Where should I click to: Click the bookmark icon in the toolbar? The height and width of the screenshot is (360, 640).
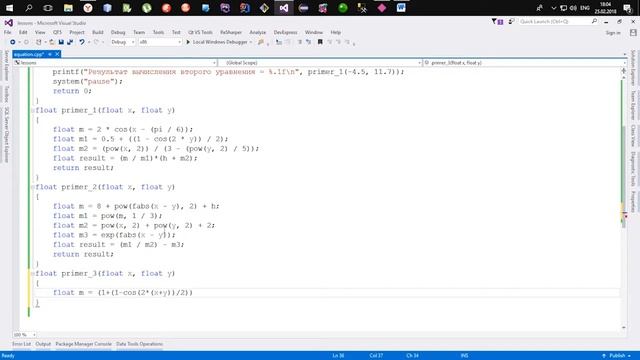pyautogui.click(x=320, y=42)
